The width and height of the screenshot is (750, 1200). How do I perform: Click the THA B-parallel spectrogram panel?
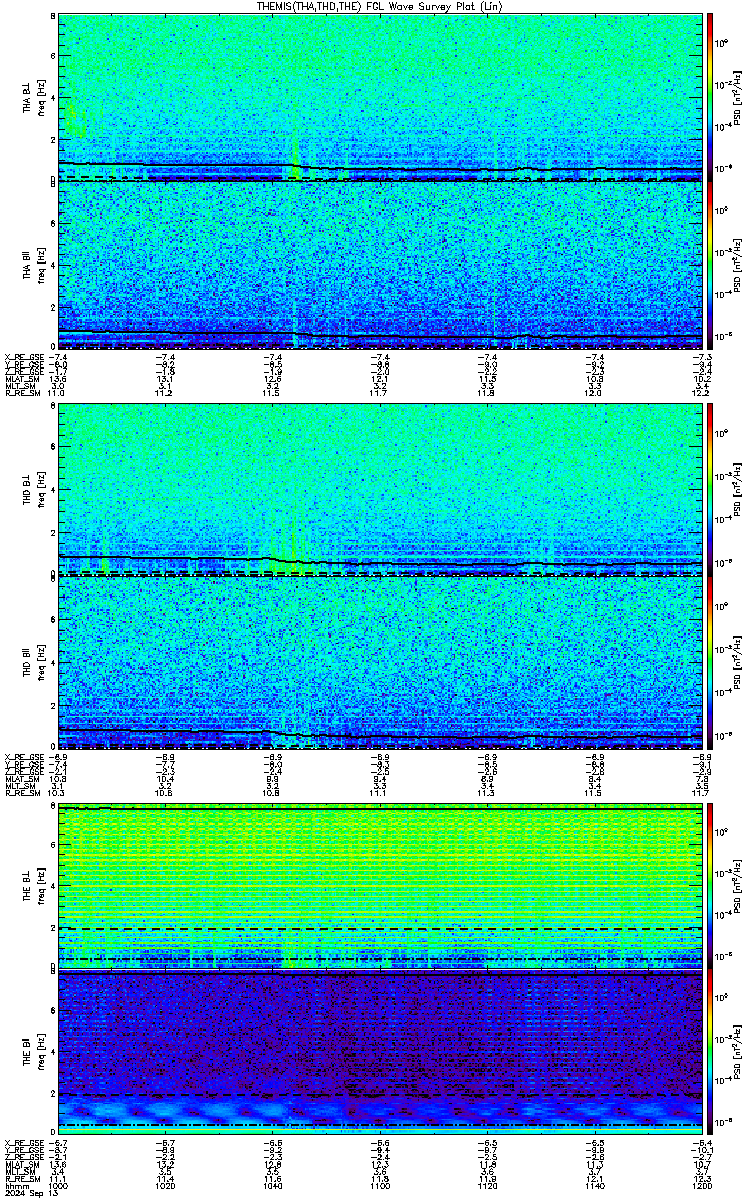(x=380, y=266)
